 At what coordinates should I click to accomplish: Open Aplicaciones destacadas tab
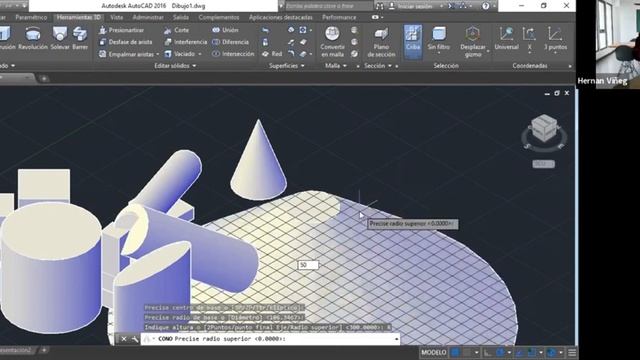point(280,17)
